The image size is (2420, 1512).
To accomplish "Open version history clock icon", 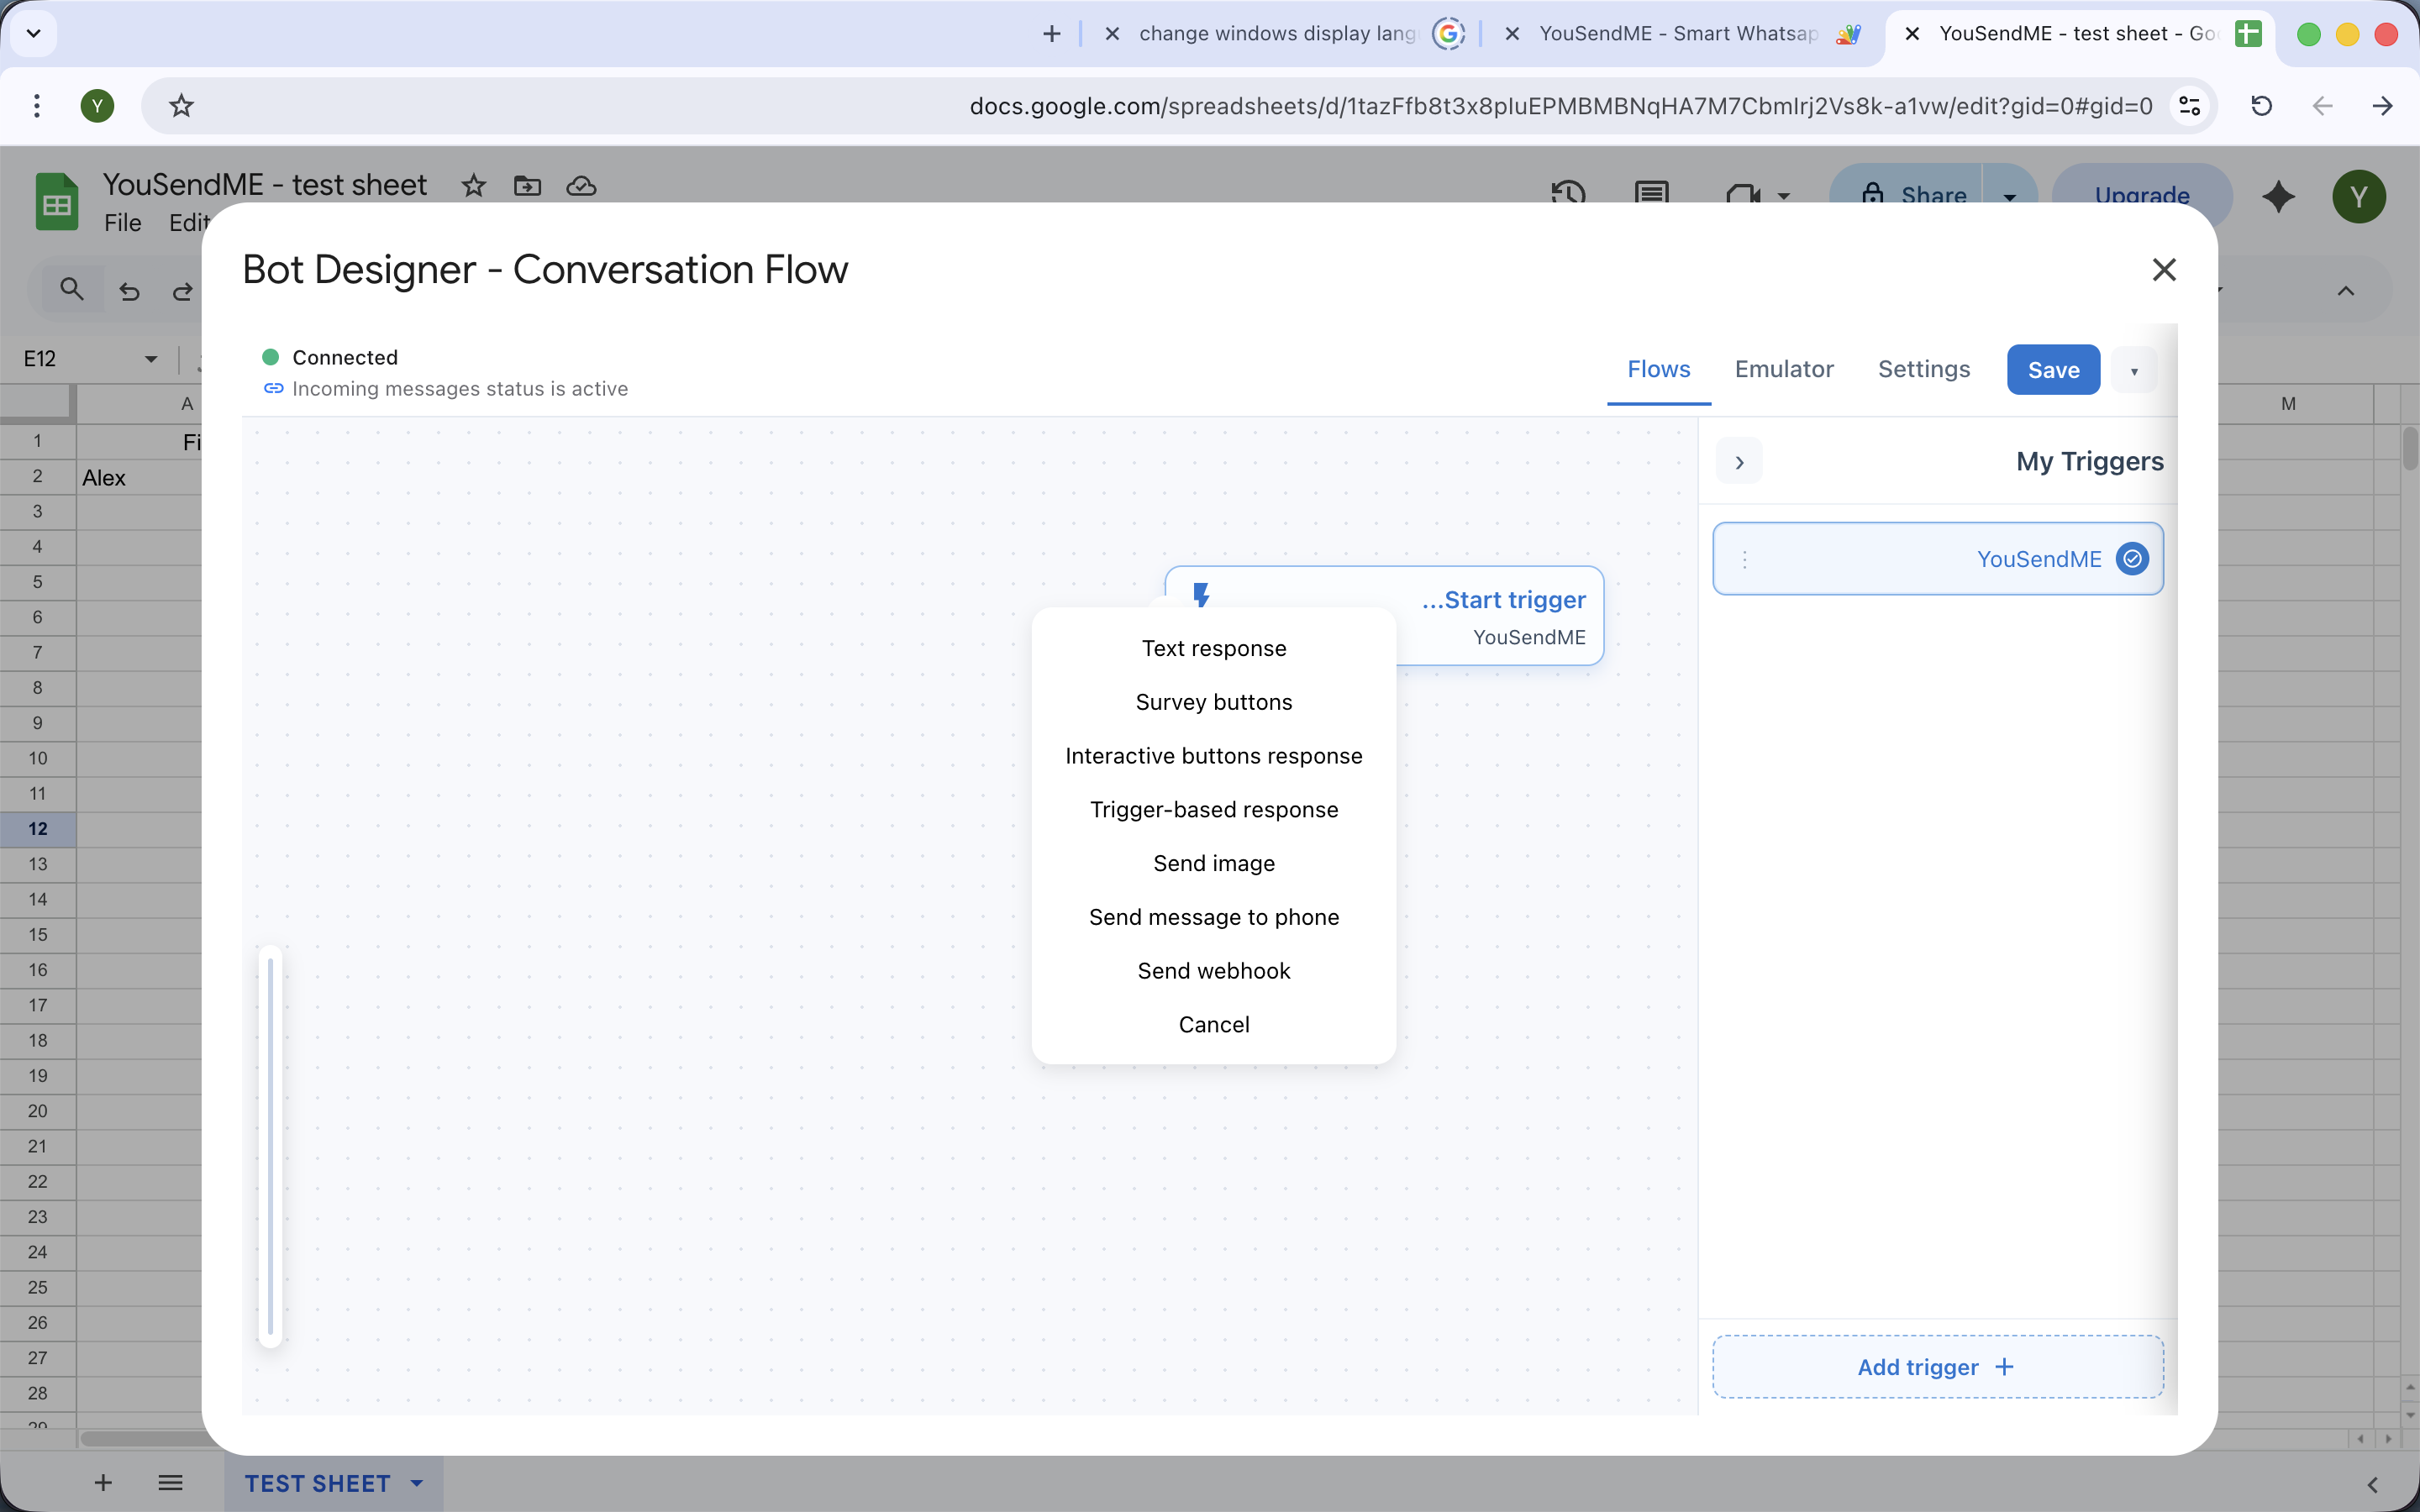I will [1567, 192].
